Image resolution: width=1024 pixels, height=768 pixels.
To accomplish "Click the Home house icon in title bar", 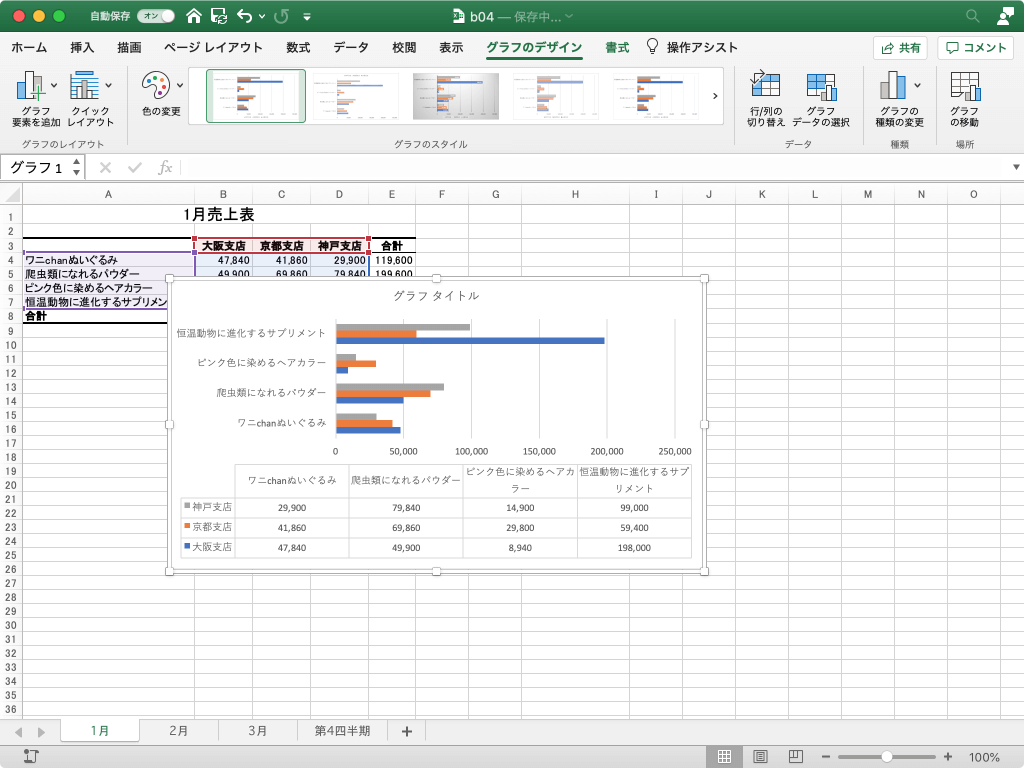I will tap(193, 16).
